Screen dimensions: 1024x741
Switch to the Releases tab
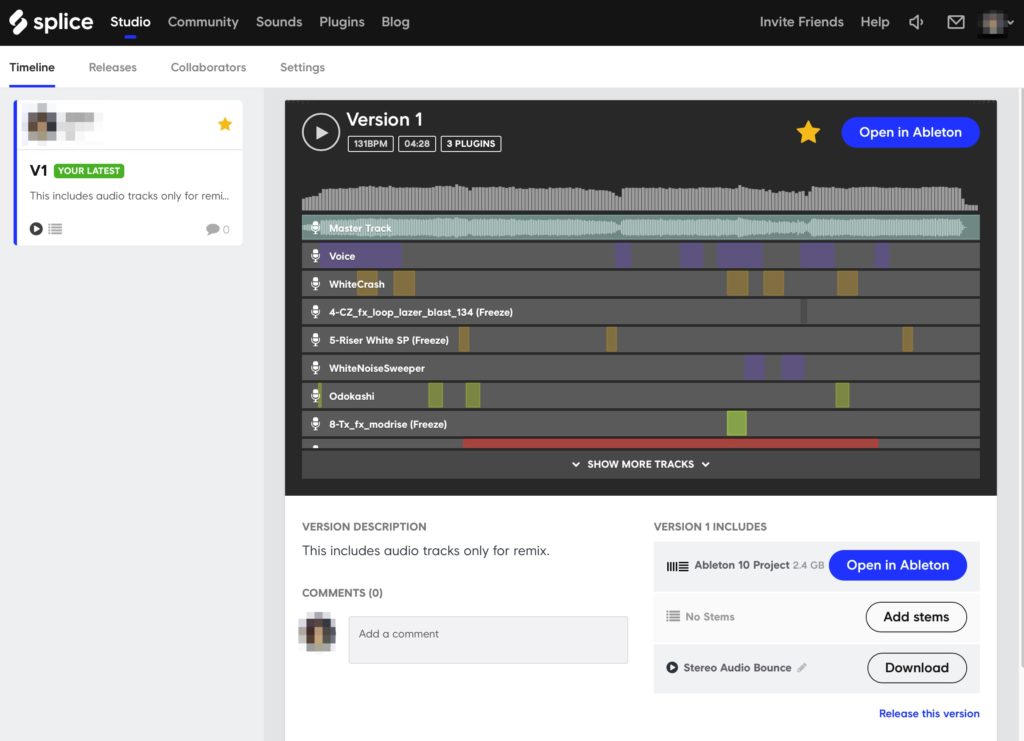(112, 67)
